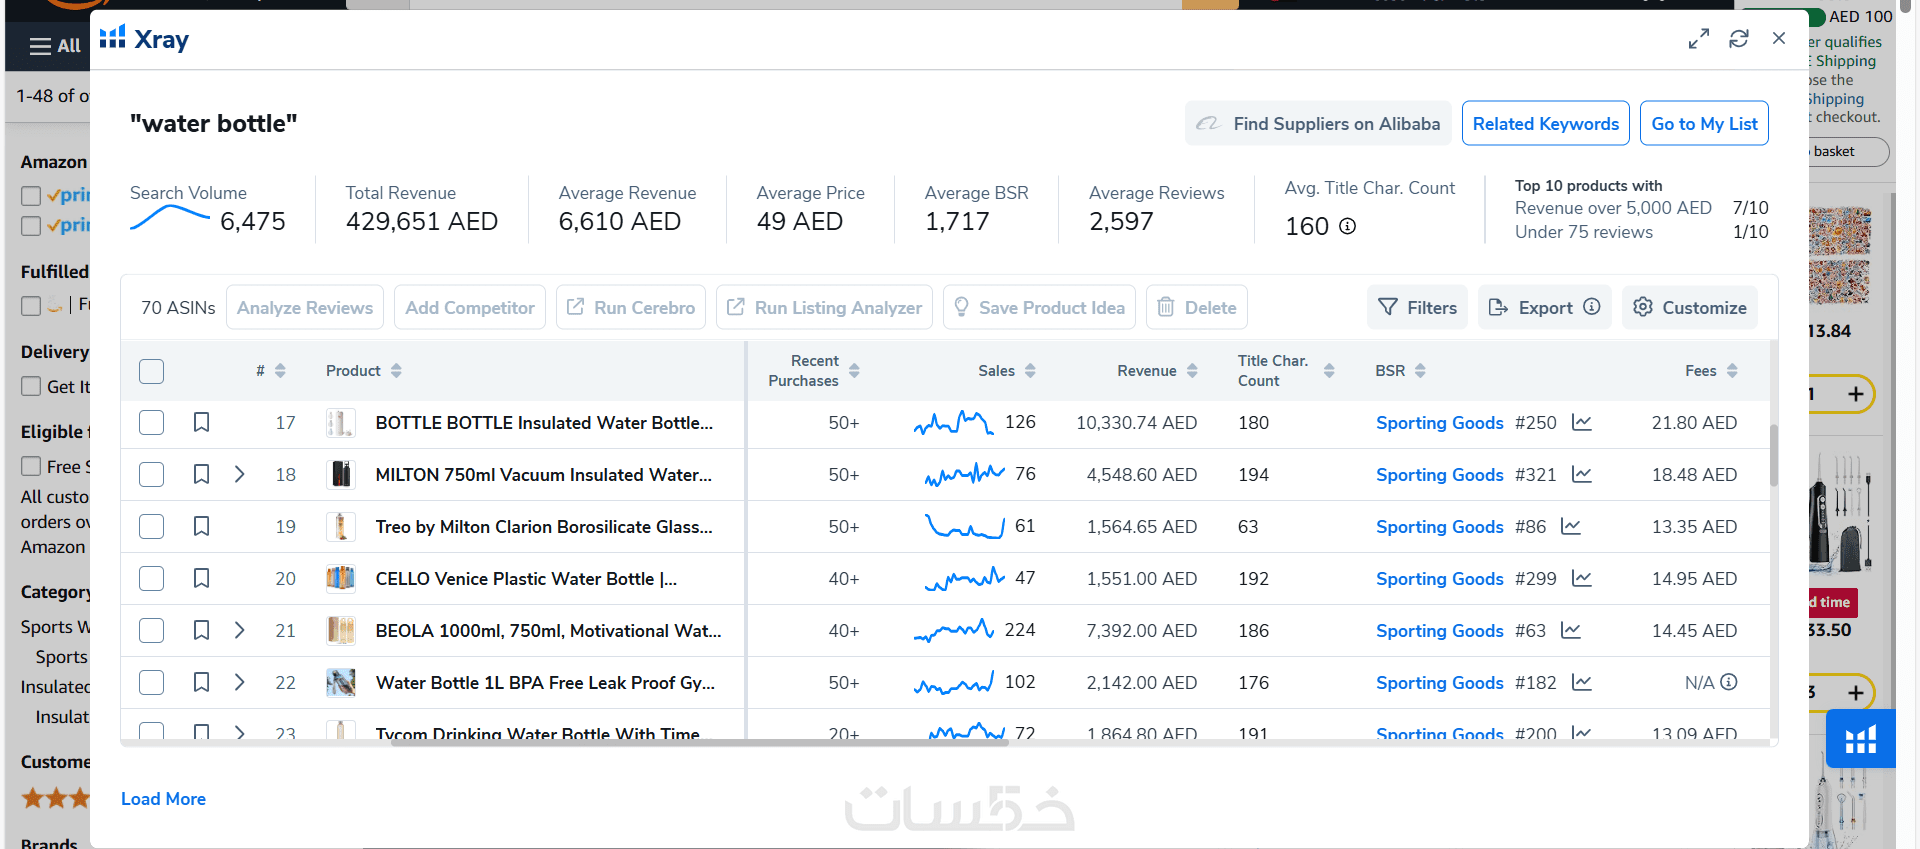Select checkbox for row 21

152,630
